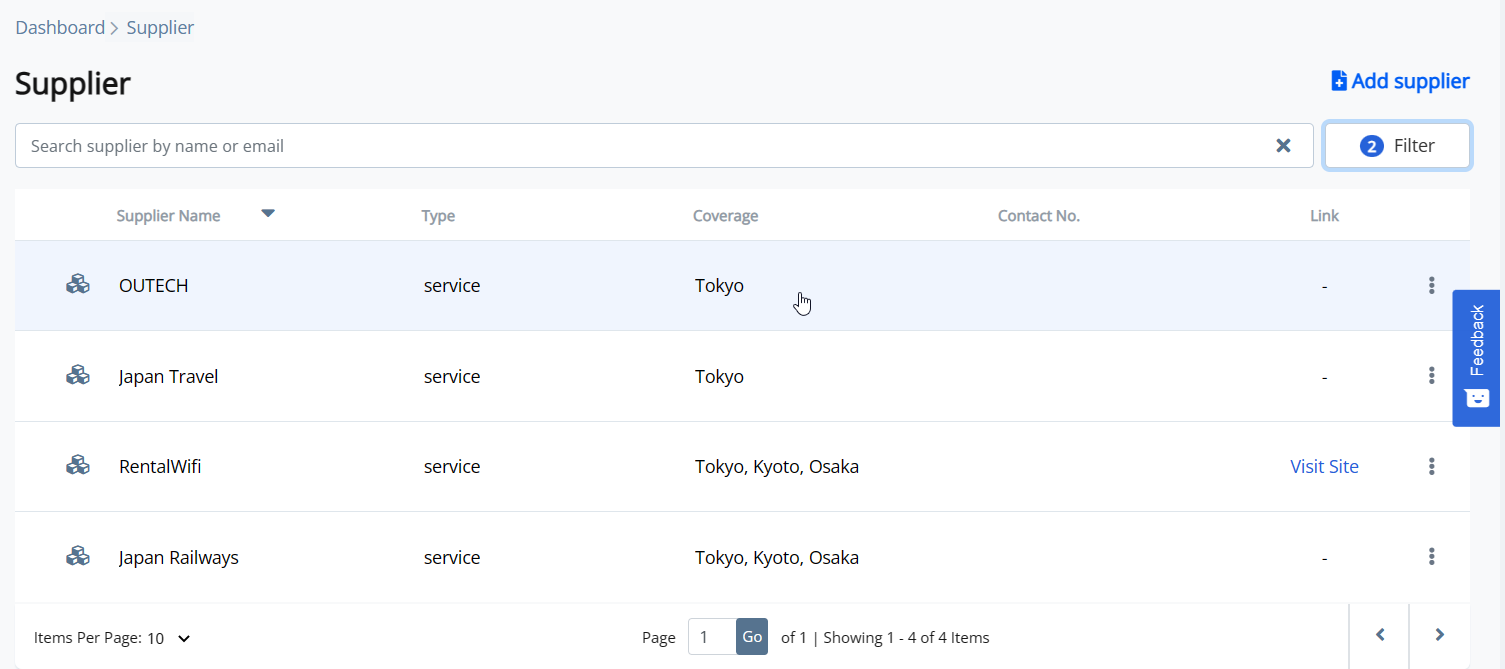This screenshot has height=669, width=1505.
Task: Select the Japan Railways supplier name
Action: (178, 558)
